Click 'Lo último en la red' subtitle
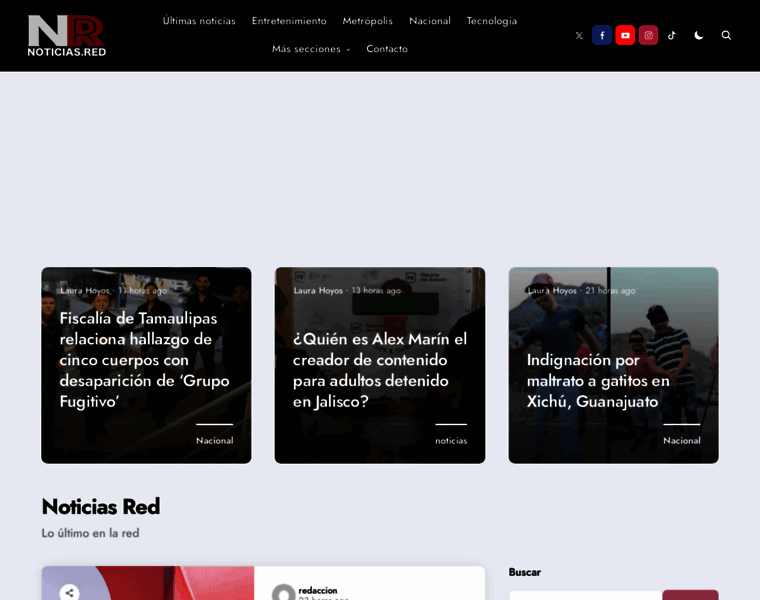The width and height of the screenshot is (760, 600). point(90,533)
